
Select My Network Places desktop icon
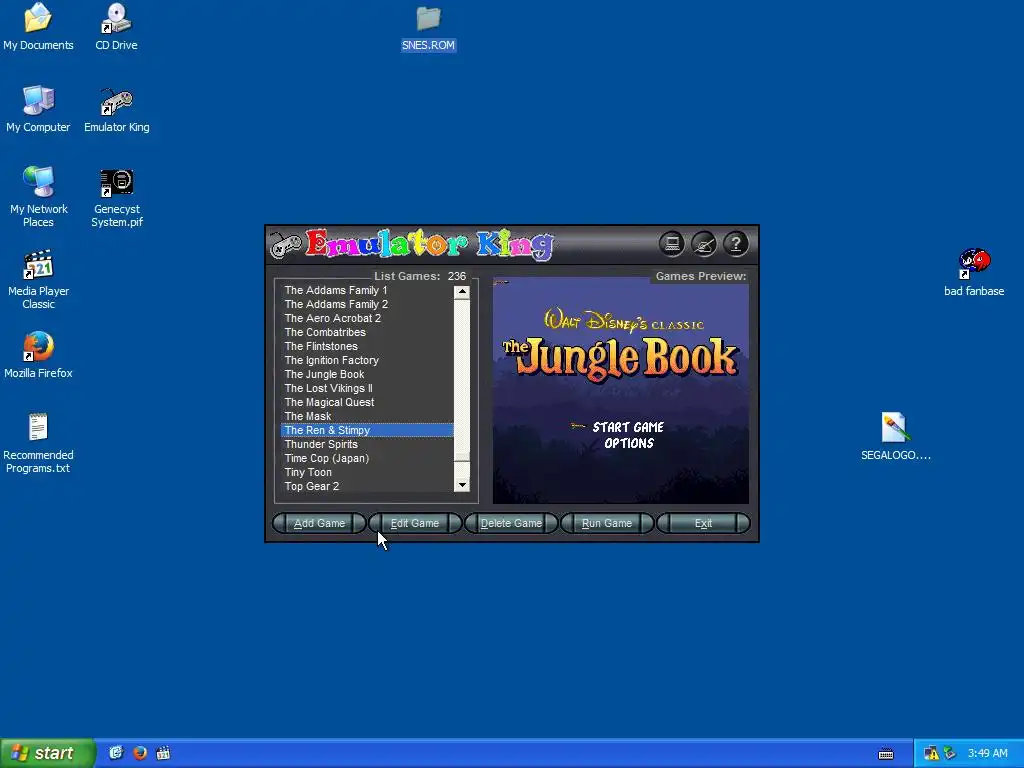tap(38, 197)
